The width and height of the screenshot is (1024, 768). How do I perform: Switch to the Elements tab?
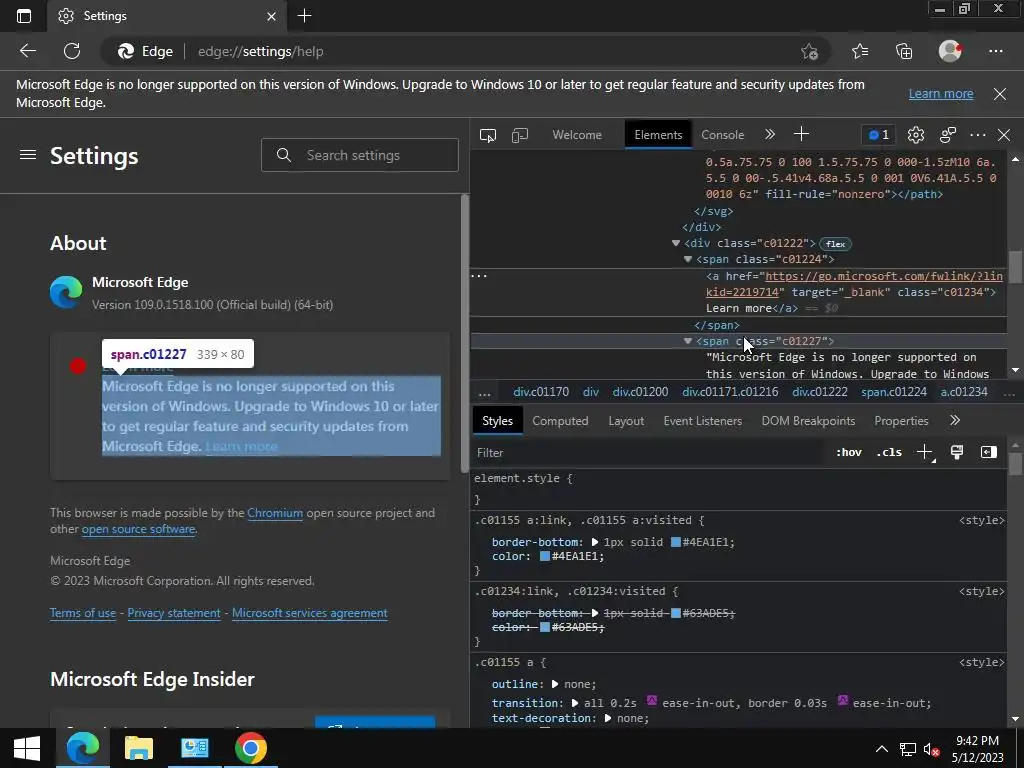[658, 135]
